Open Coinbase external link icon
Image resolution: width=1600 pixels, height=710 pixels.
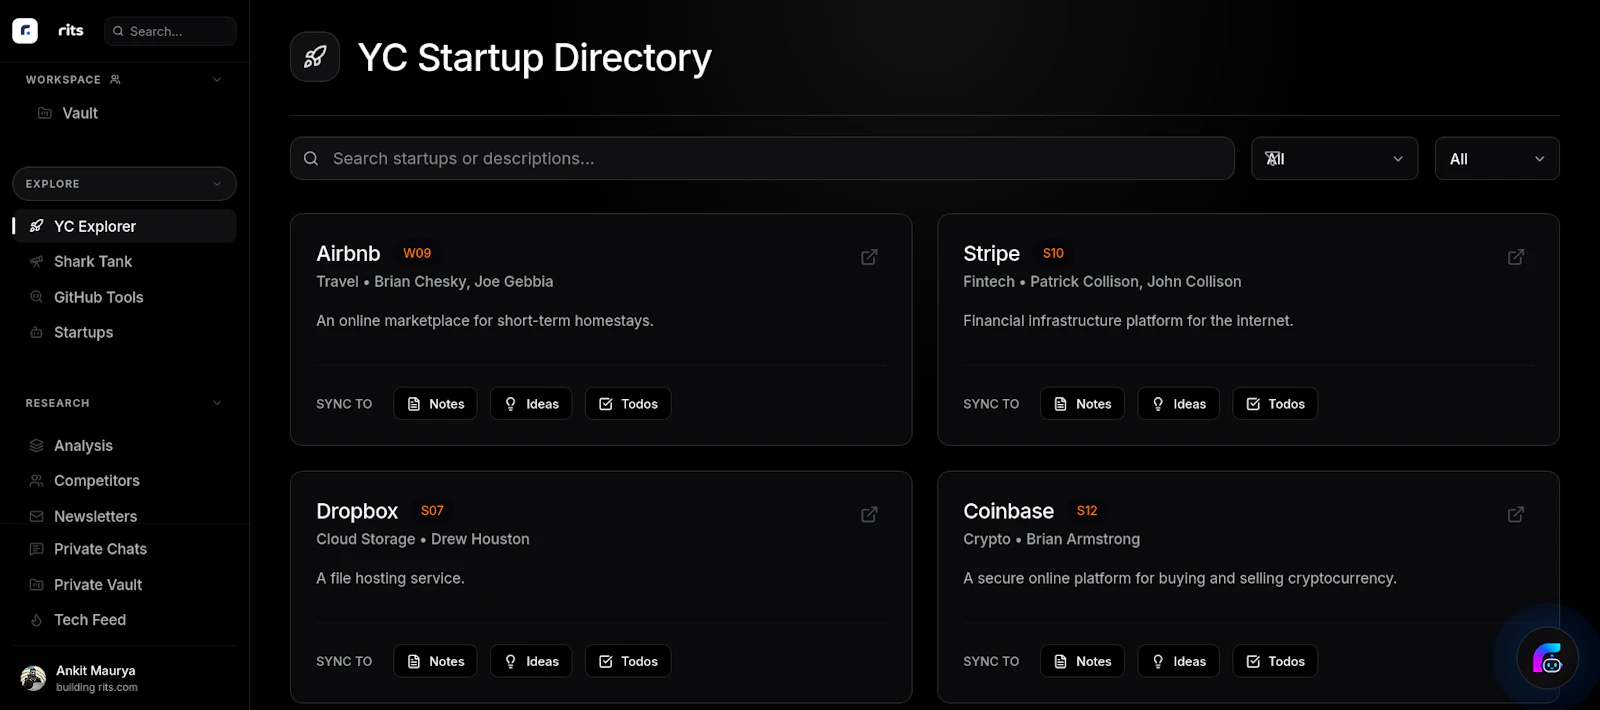pyautogui.click(x=1516, y=514)
